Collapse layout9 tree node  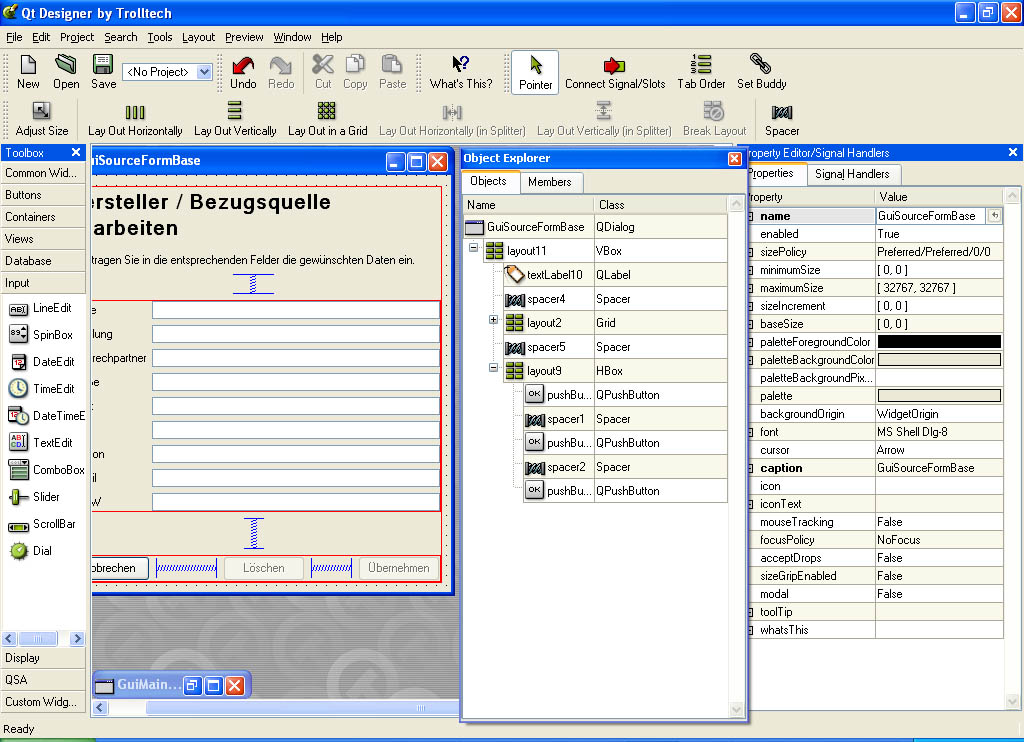pyautogui.click(x=493, y=367)
